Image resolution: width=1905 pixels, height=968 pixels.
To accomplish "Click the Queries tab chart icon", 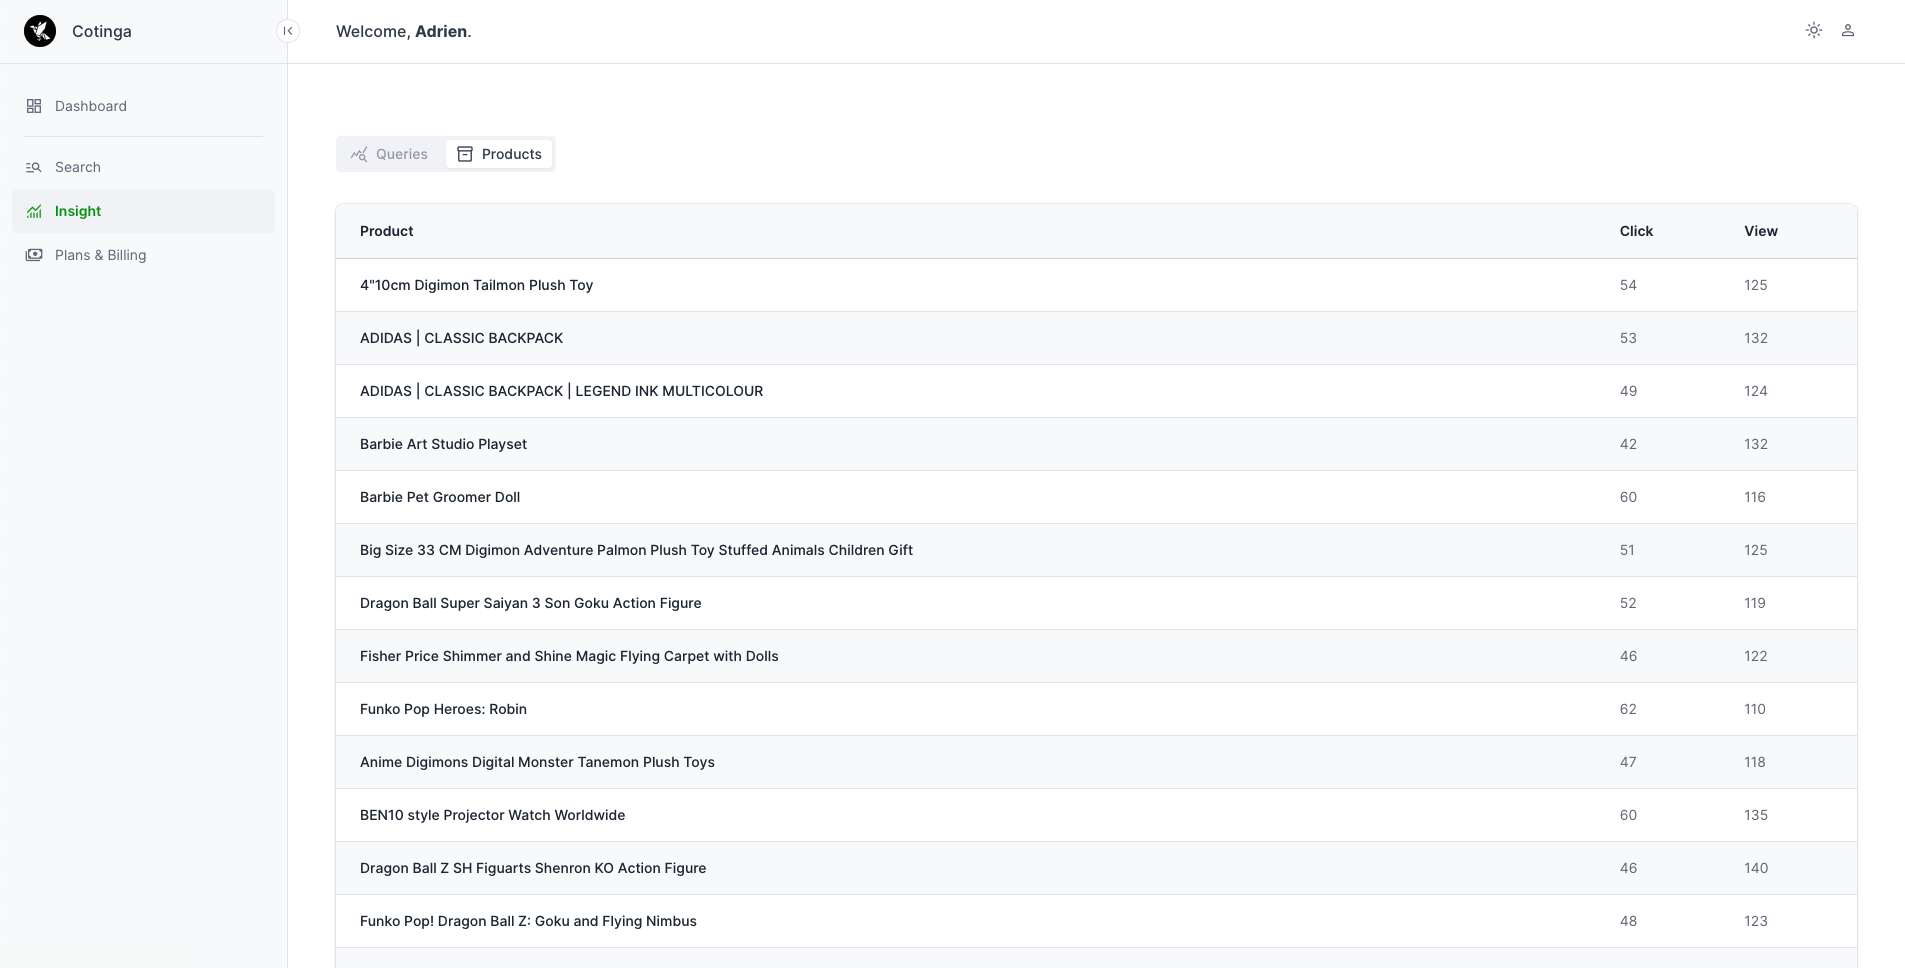I will point(359,154).
